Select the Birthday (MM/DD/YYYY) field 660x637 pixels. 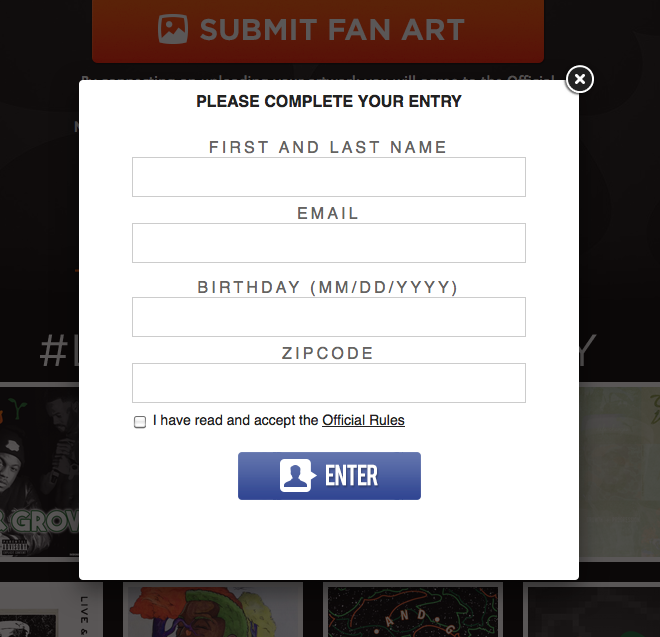point(329,317)
